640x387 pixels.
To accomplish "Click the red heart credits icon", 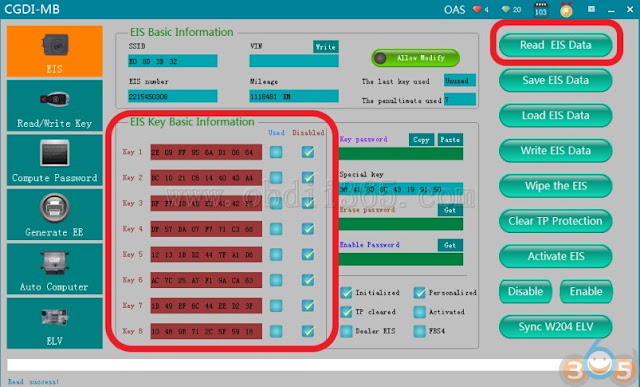I will pos(477,9).
